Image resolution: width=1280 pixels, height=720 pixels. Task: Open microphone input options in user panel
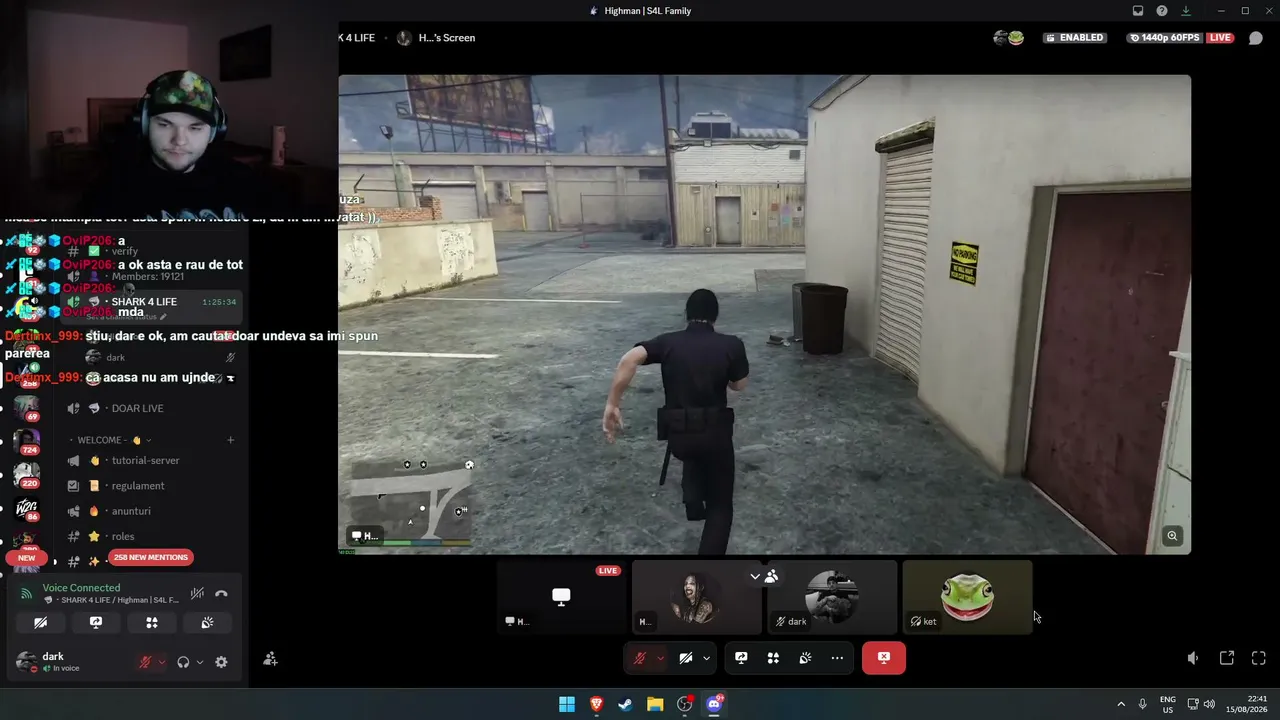tap(162, 662)
